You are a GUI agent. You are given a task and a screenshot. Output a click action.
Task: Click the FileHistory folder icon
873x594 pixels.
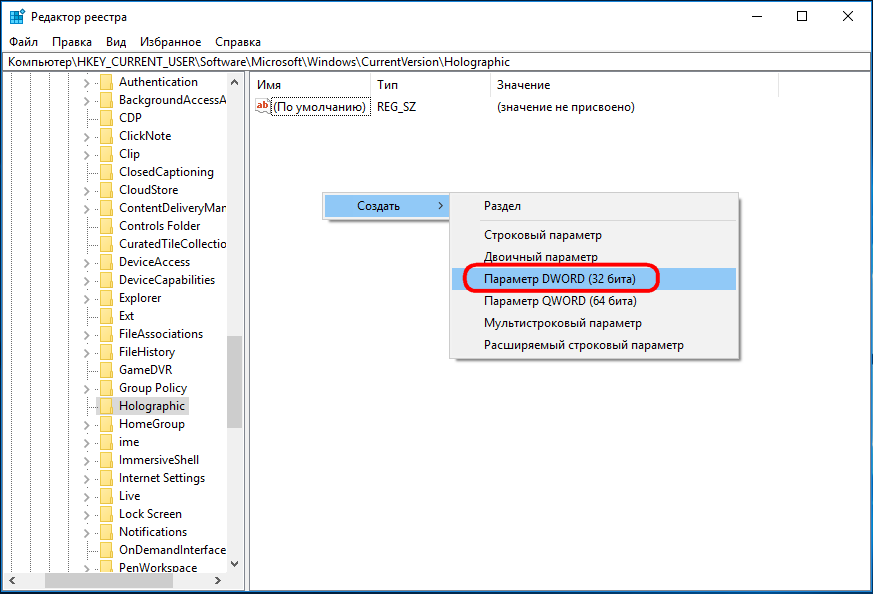[x=106, y=352]
